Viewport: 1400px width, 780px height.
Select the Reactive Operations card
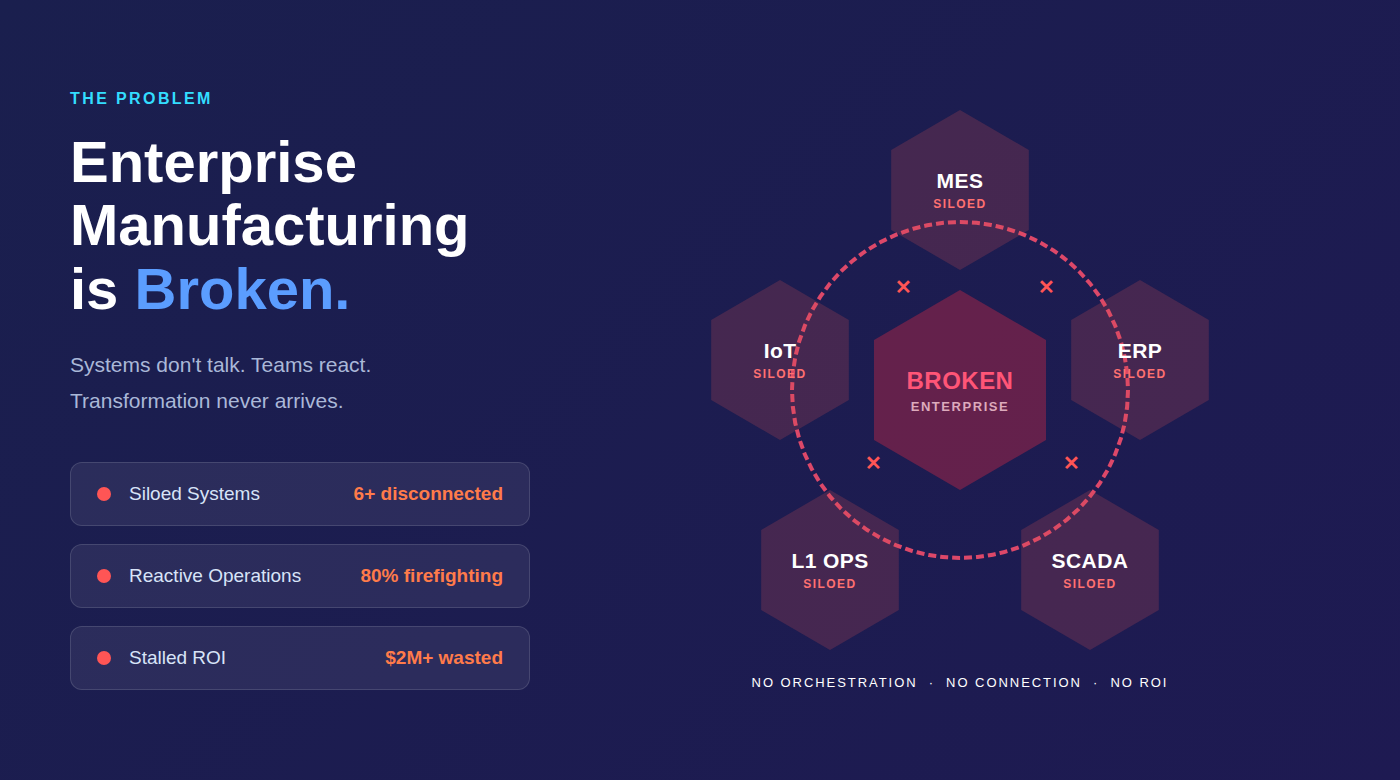coord(300,576)
